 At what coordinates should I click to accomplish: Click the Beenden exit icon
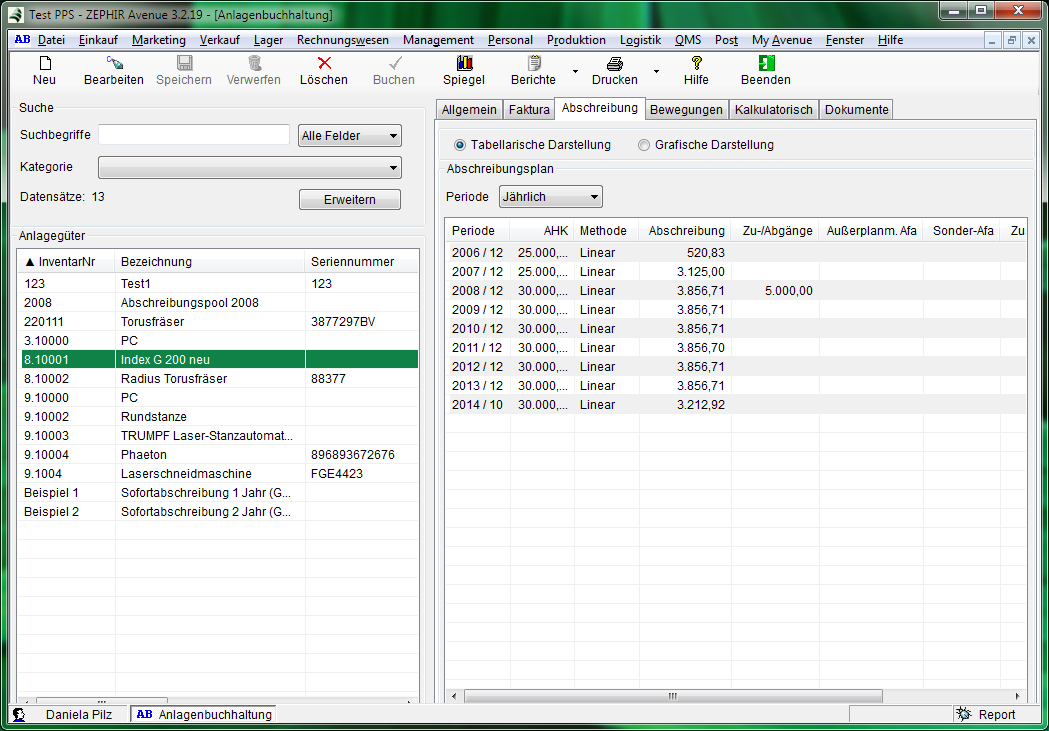click(x=765, y=63)
